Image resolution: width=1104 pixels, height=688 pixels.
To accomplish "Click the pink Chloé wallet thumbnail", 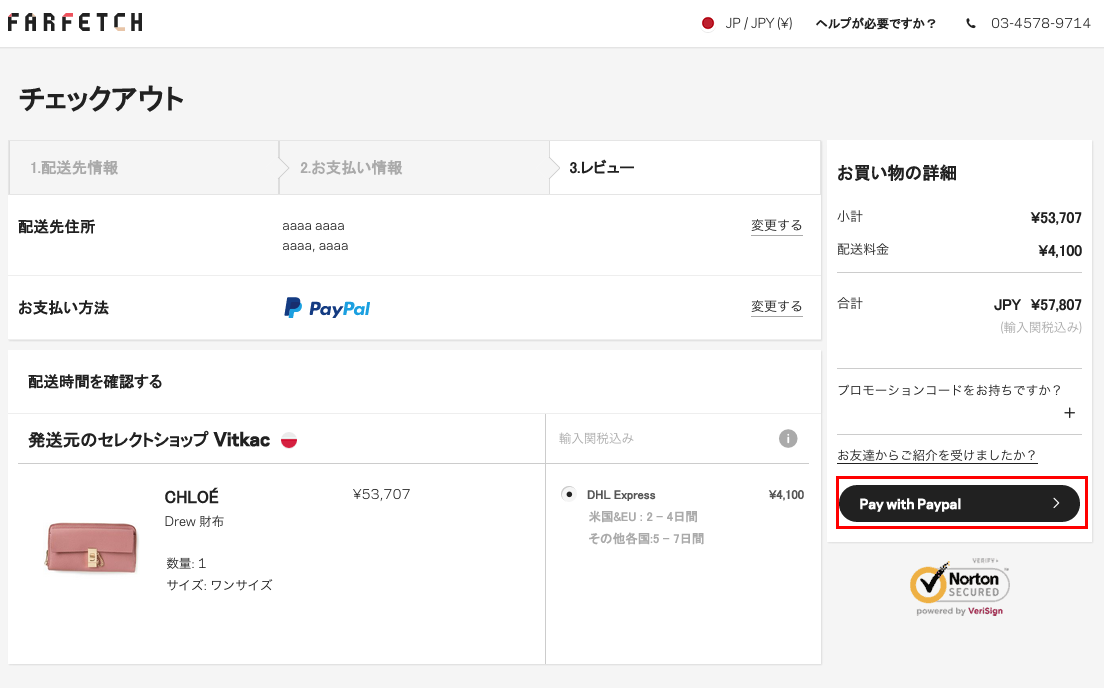I will click(91, 547).
